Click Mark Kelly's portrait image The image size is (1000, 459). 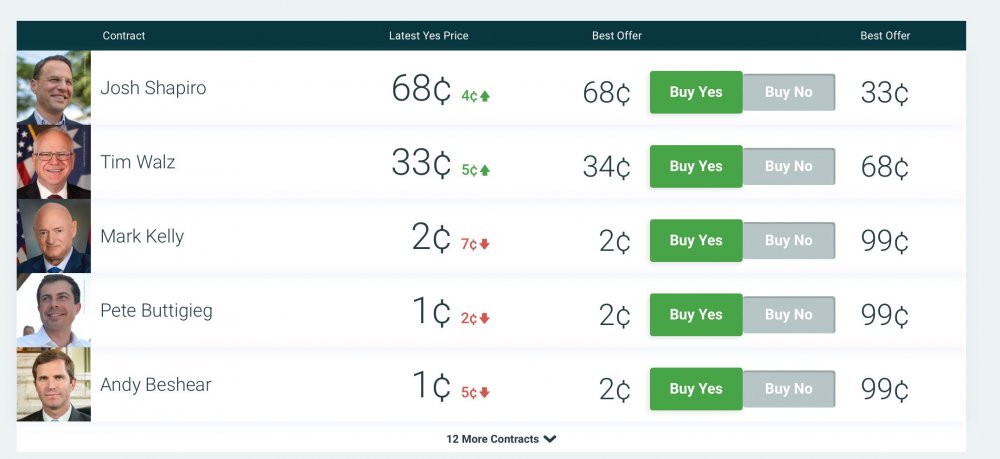(54, 236)
